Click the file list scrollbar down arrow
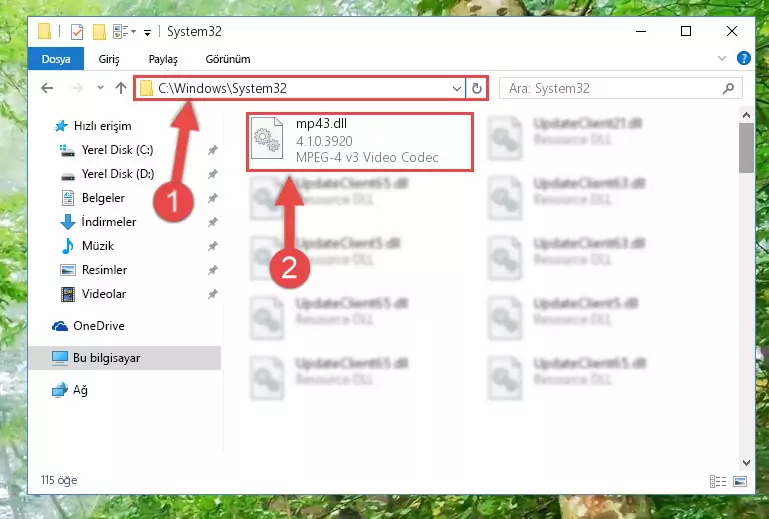769x519 pixels. (x=746, y=463)
